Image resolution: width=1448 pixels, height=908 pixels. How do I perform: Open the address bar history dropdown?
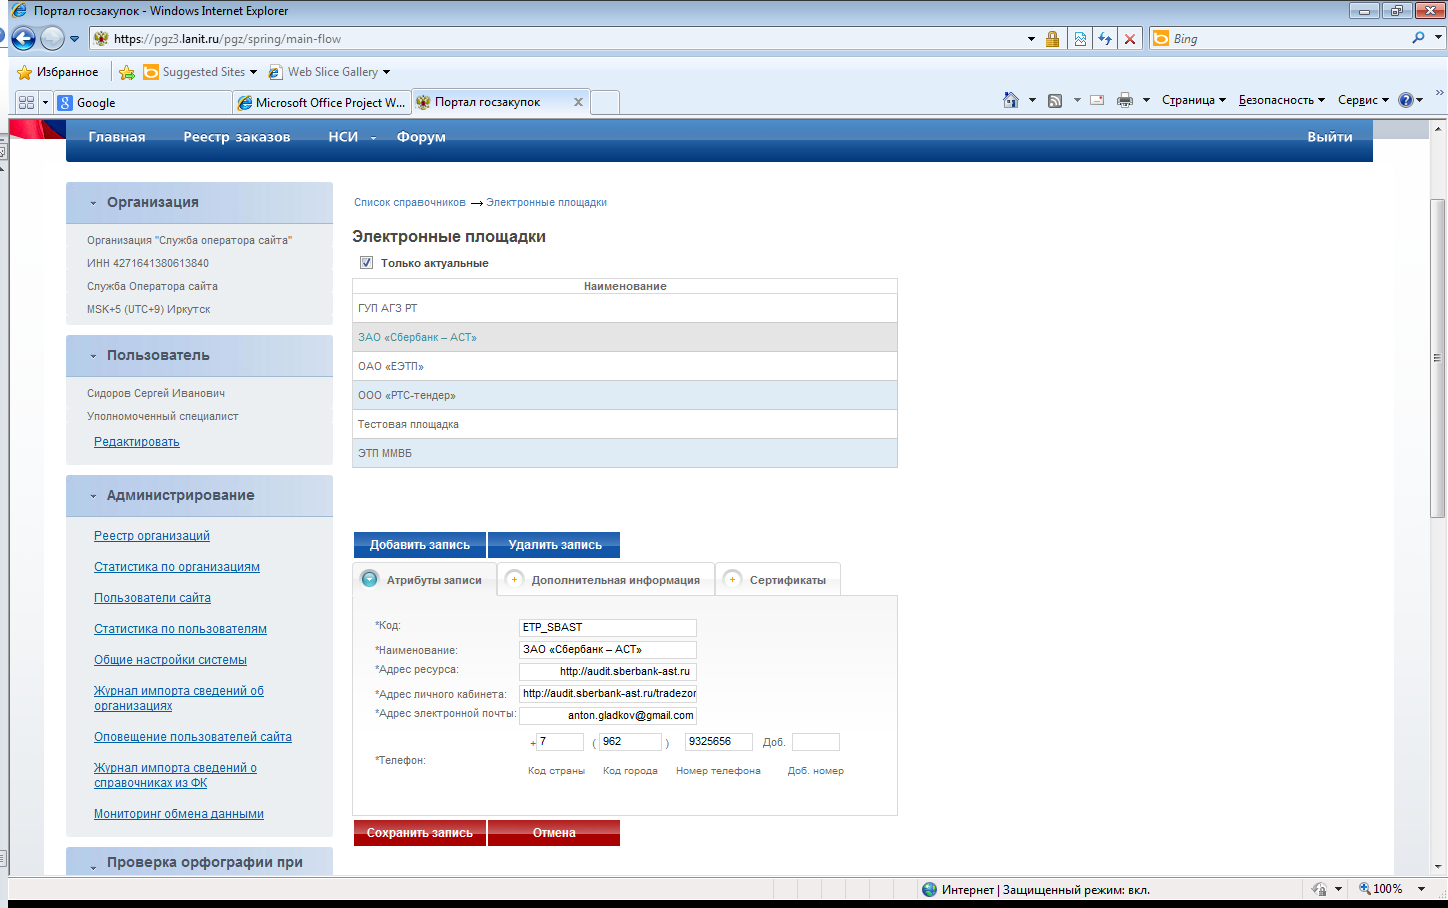click(1031, 39)
